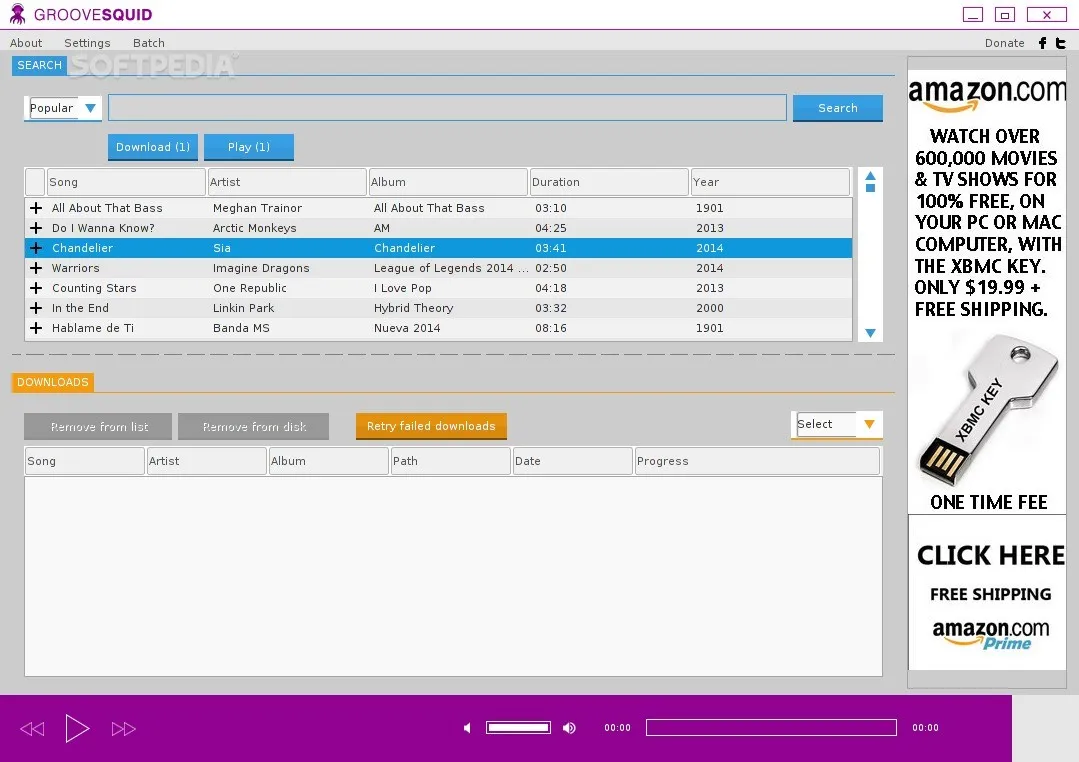
Task: Click the Download (1) button
Action: coord(153,147)
